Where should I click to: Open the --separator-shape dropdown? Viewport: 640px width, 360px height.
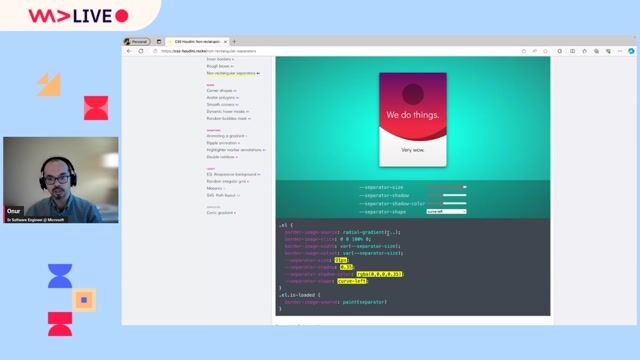pos(447,211)
